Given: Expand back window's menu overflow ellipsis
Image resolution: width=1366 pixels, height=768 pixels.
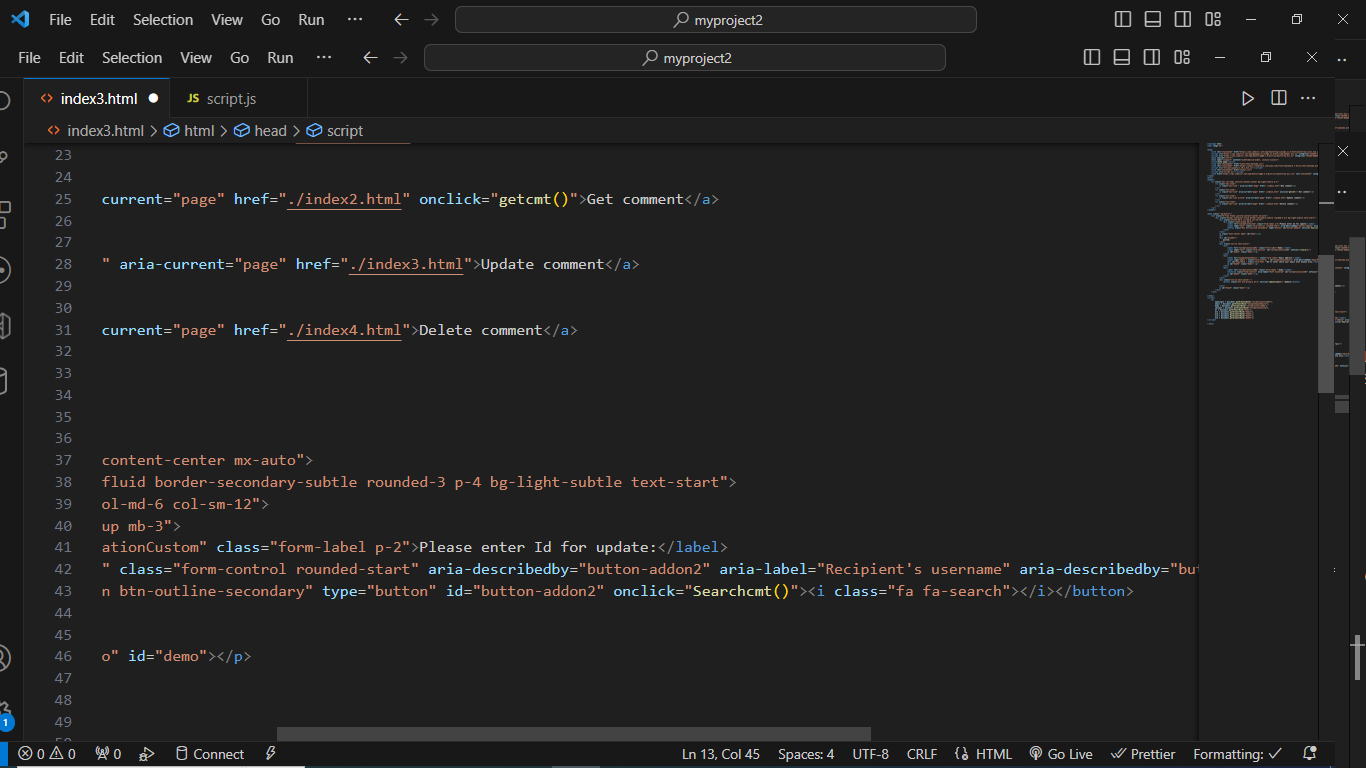Looking at the screenshot, I should click(x=354, y=20).
